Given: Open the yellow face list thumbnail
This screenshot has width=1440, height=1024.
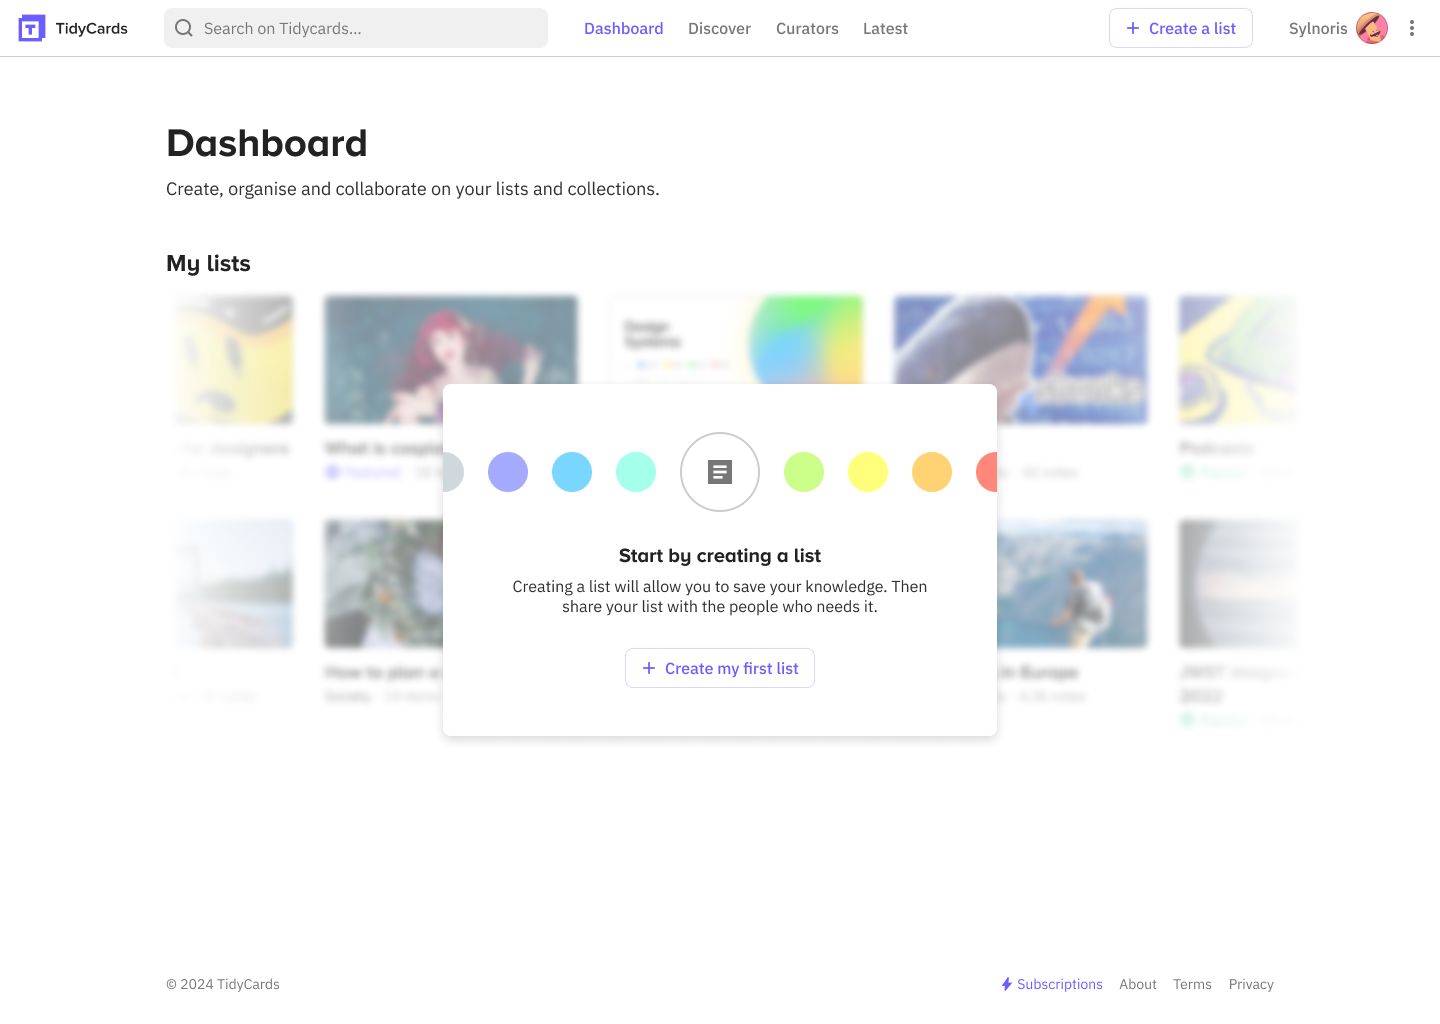Looking at the screenshot, I should pyautogui.click(x=235, y=360).
